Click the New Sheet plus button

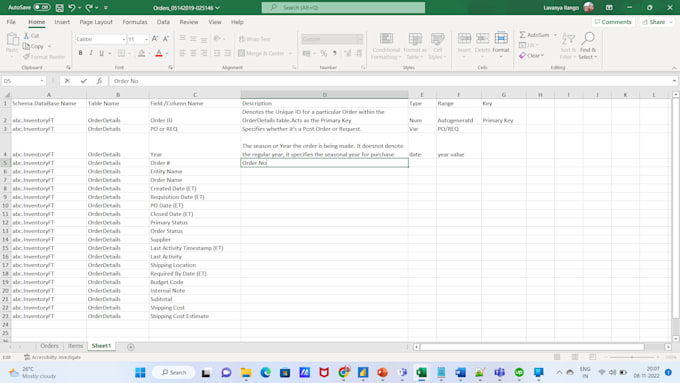[x=131, y=347]
